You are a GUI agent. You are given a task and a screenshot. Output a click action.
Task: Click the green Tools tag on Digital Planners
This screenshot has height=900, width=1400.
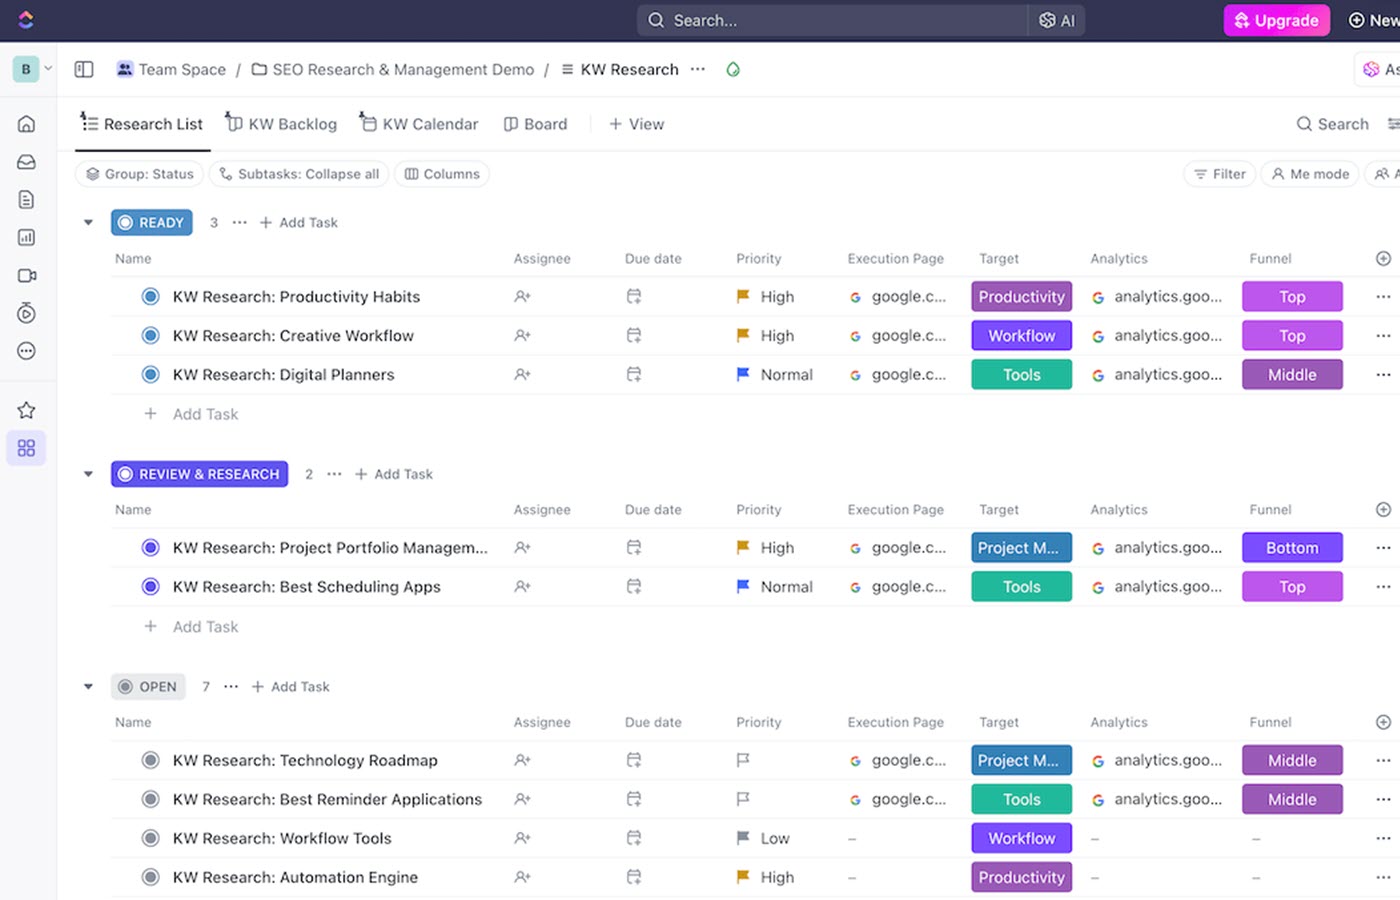coord(1021,375)
